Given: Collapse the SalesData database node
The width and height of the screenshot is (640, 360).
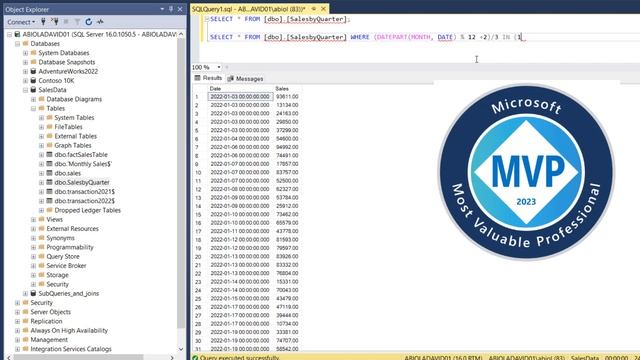Looking at the screenshot, I should pos(25,90).
